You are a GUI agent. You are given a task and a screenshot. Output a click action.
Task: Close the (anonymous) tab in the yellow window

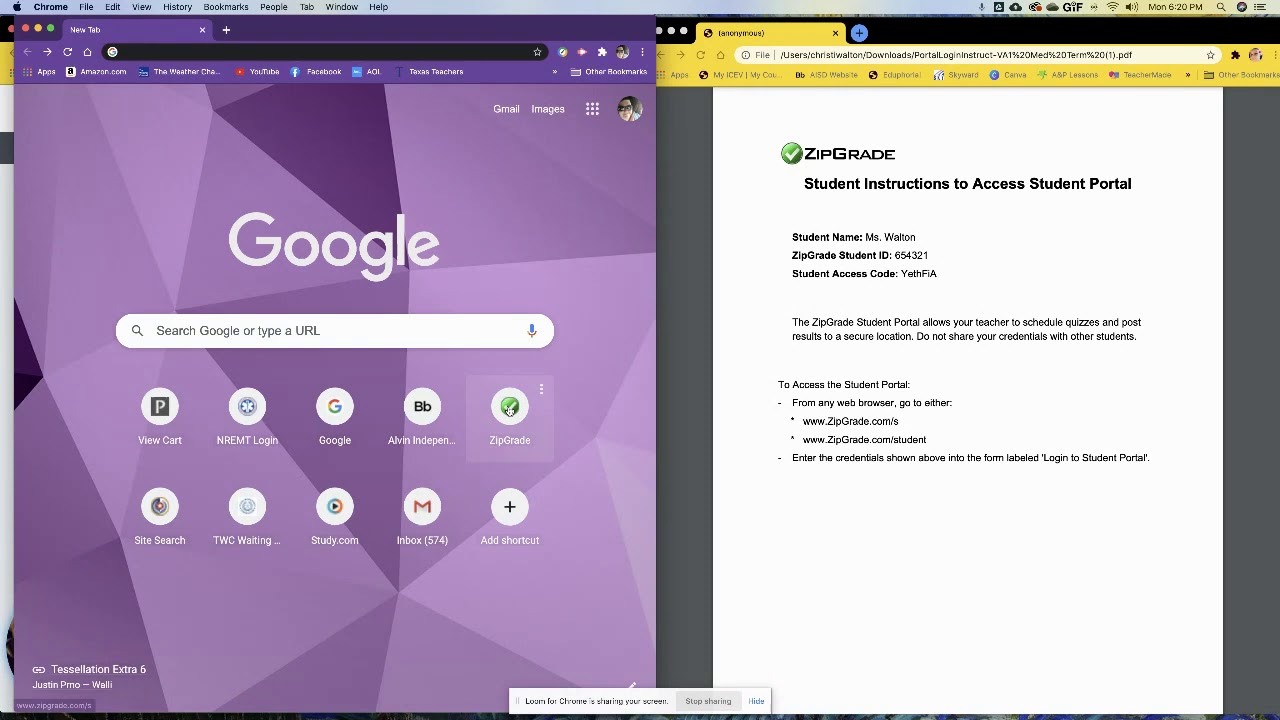835,33
